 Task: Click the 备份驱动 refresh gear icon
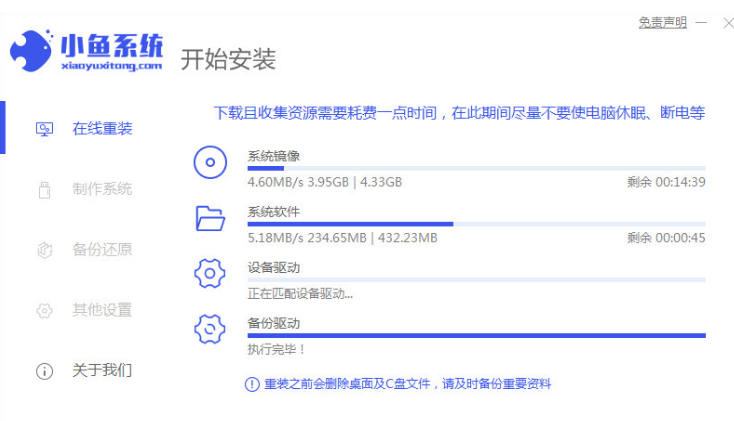pos(210,329)
